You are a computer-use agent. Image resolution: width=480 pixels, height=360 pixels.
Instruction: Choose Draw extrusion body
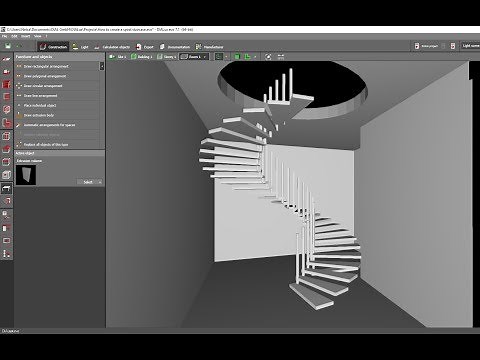[x=57, y=115]
